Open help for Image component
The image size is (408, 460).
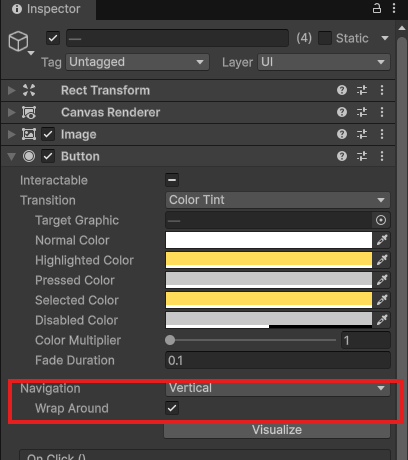coord(342,134)
